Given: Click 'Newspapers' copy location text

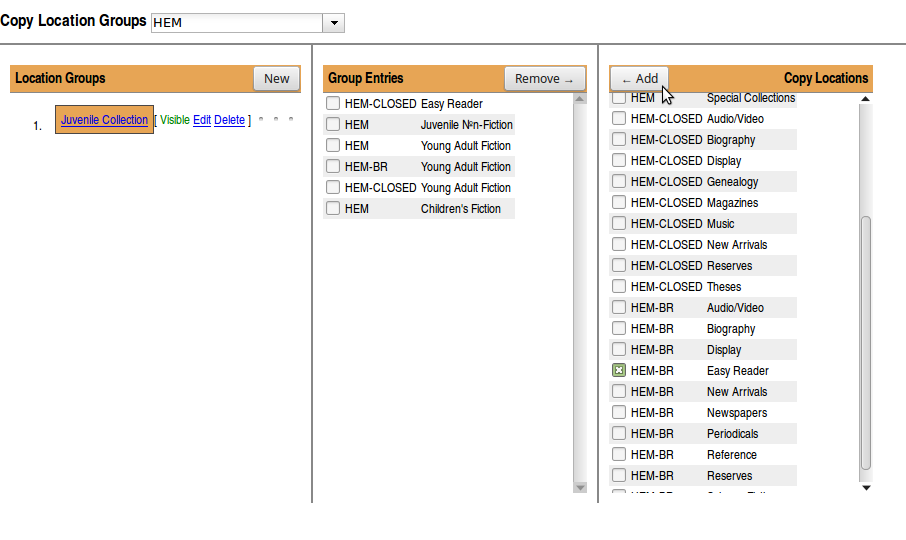Looking at the screenshot, I should (737, 413).
